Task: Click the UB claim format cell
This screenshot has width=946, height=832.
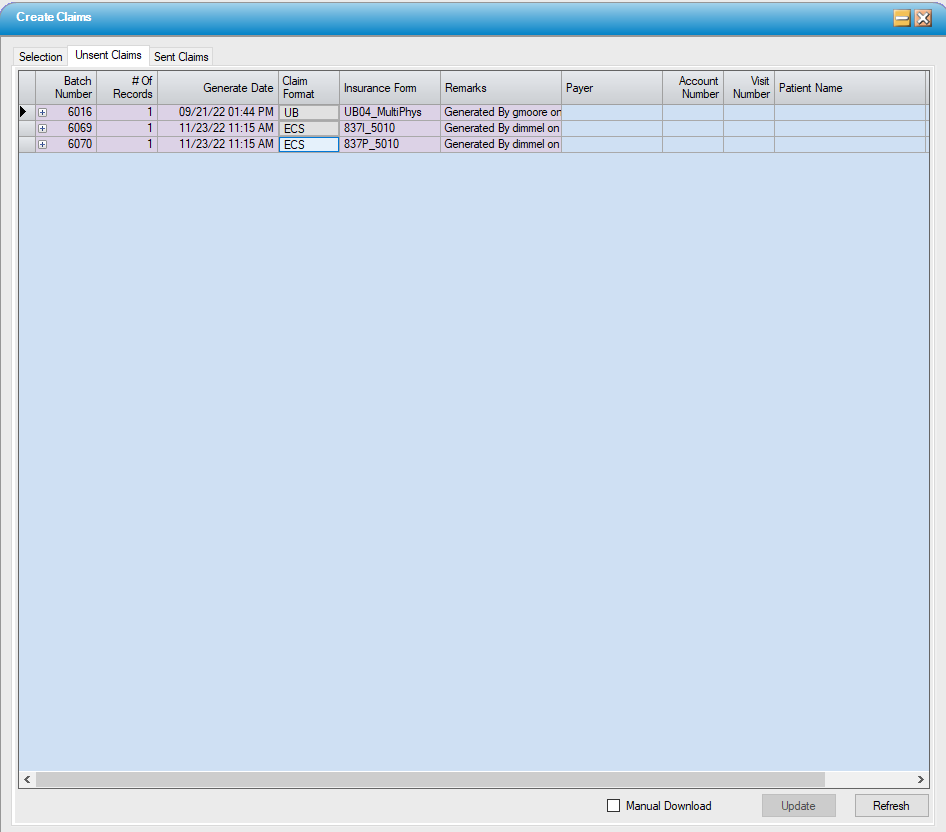Action: [309, 113]
